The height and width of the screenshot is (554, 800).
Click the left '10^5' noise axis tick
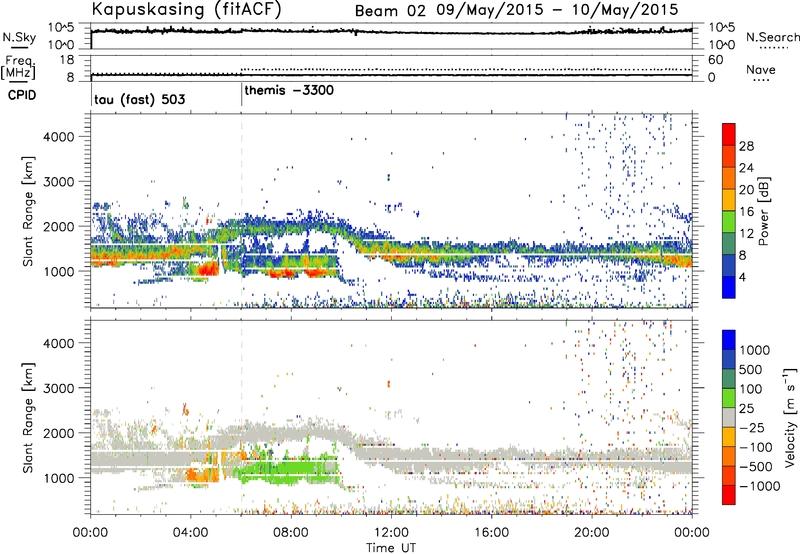tap(62, 27)
